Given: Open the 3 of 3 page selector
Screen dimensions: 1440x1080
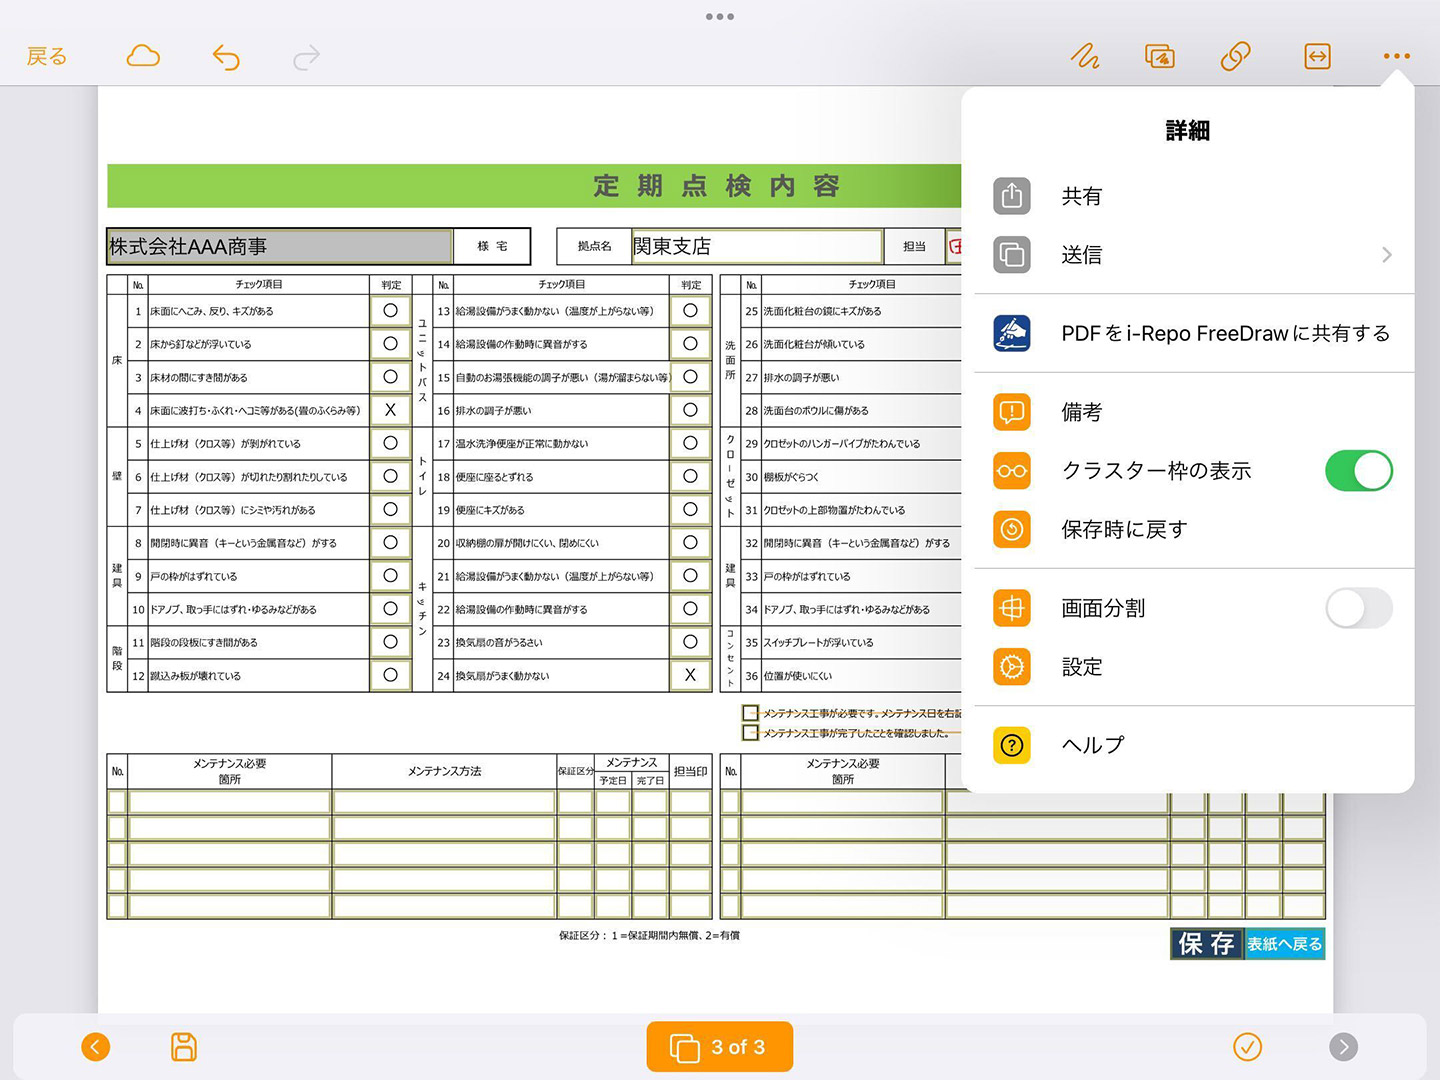Looking at the screenshot, I should [x=719, y=1047].
